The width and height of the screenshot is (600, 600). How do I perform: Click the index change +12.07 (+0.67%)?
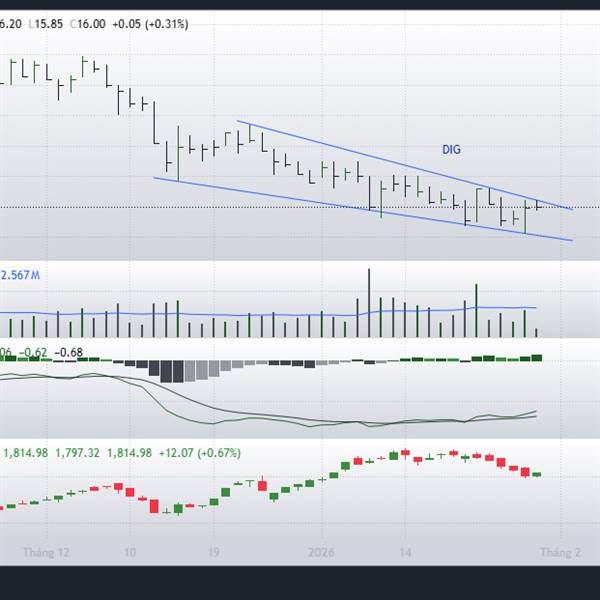tap(199, 453)
